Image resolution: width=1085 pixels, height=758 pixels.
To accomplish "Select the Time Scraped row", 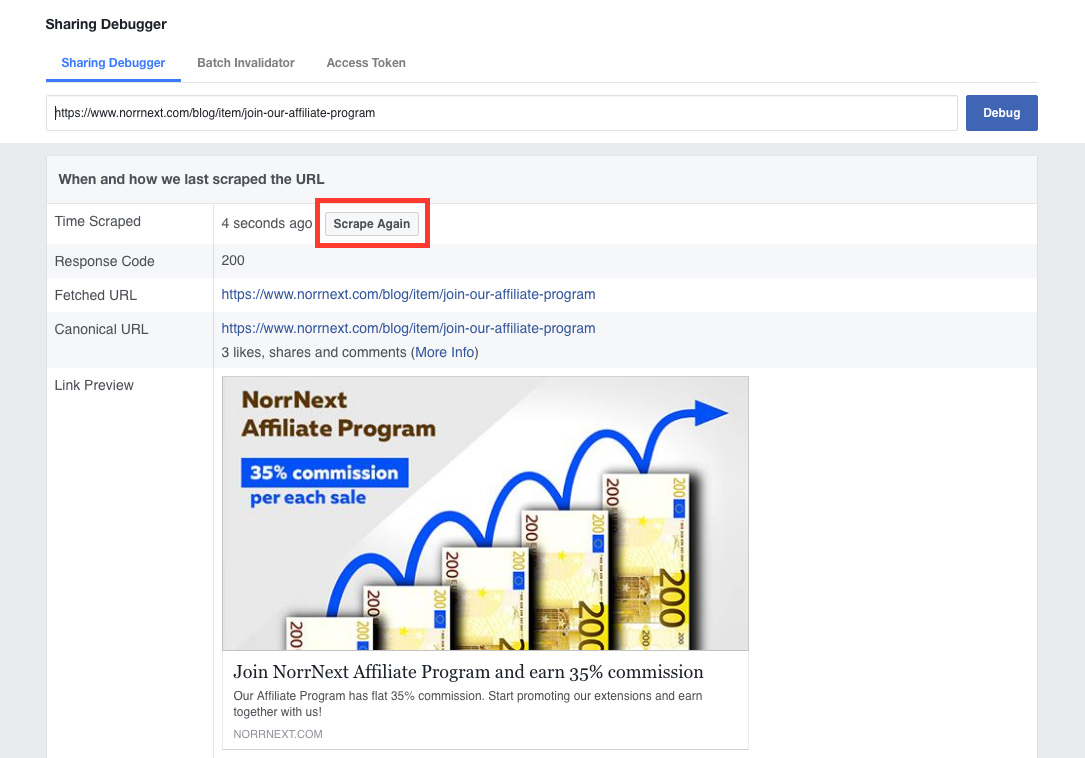I will (97, 221).
